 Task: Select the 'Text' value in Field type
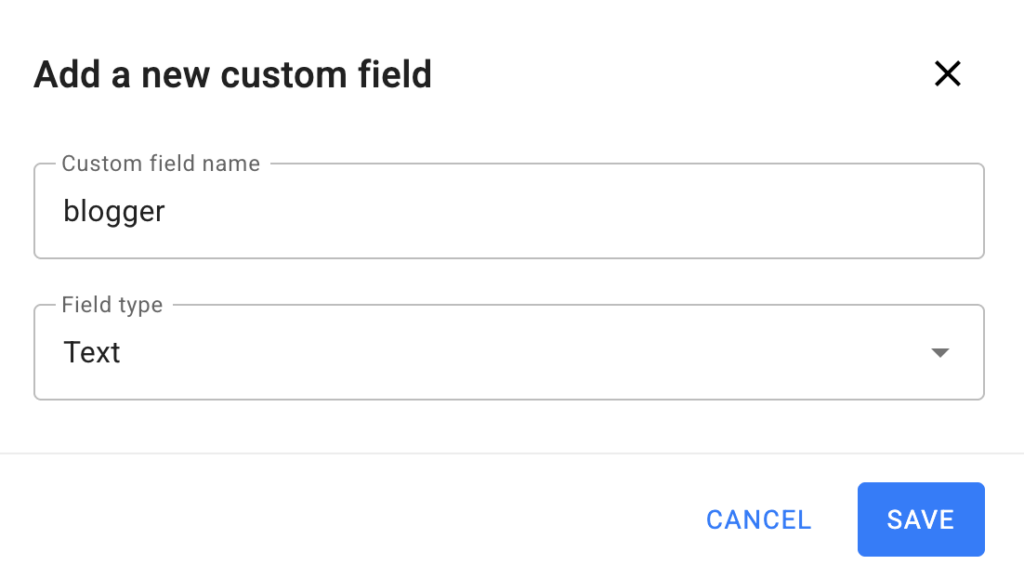92,353
